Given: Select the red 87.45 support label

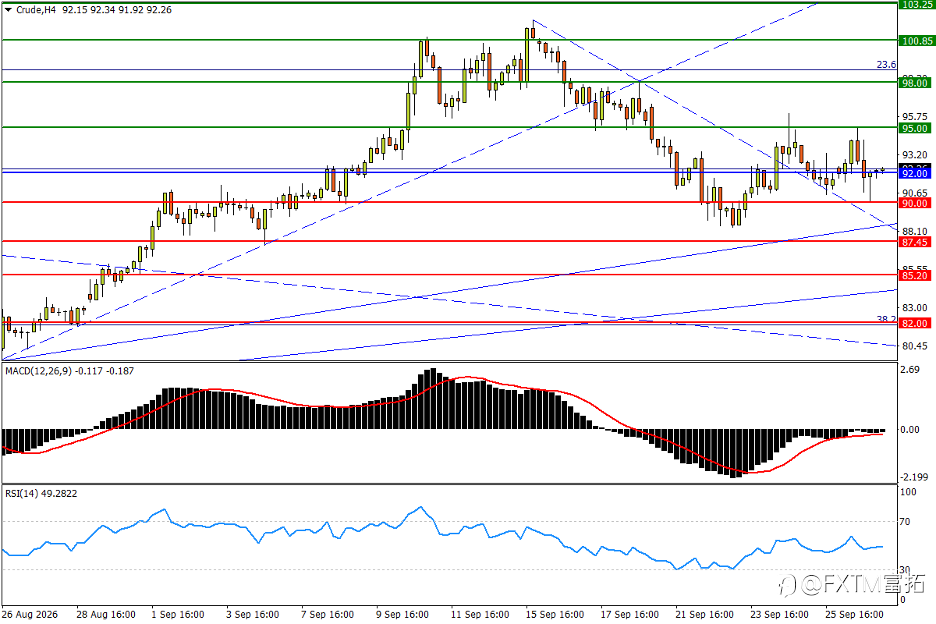Looking at the screenshot, I should (915, 242).
